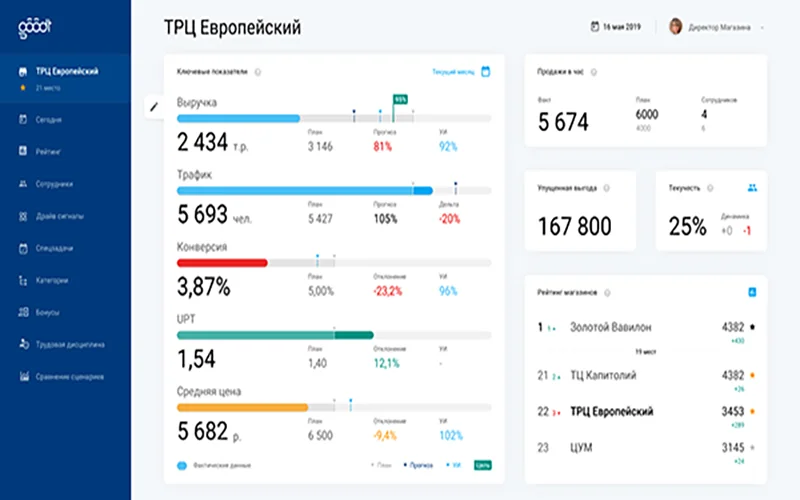Click the blue Трафик progress bar
This screenshot has width=800, height=500.
click(305, 191)
